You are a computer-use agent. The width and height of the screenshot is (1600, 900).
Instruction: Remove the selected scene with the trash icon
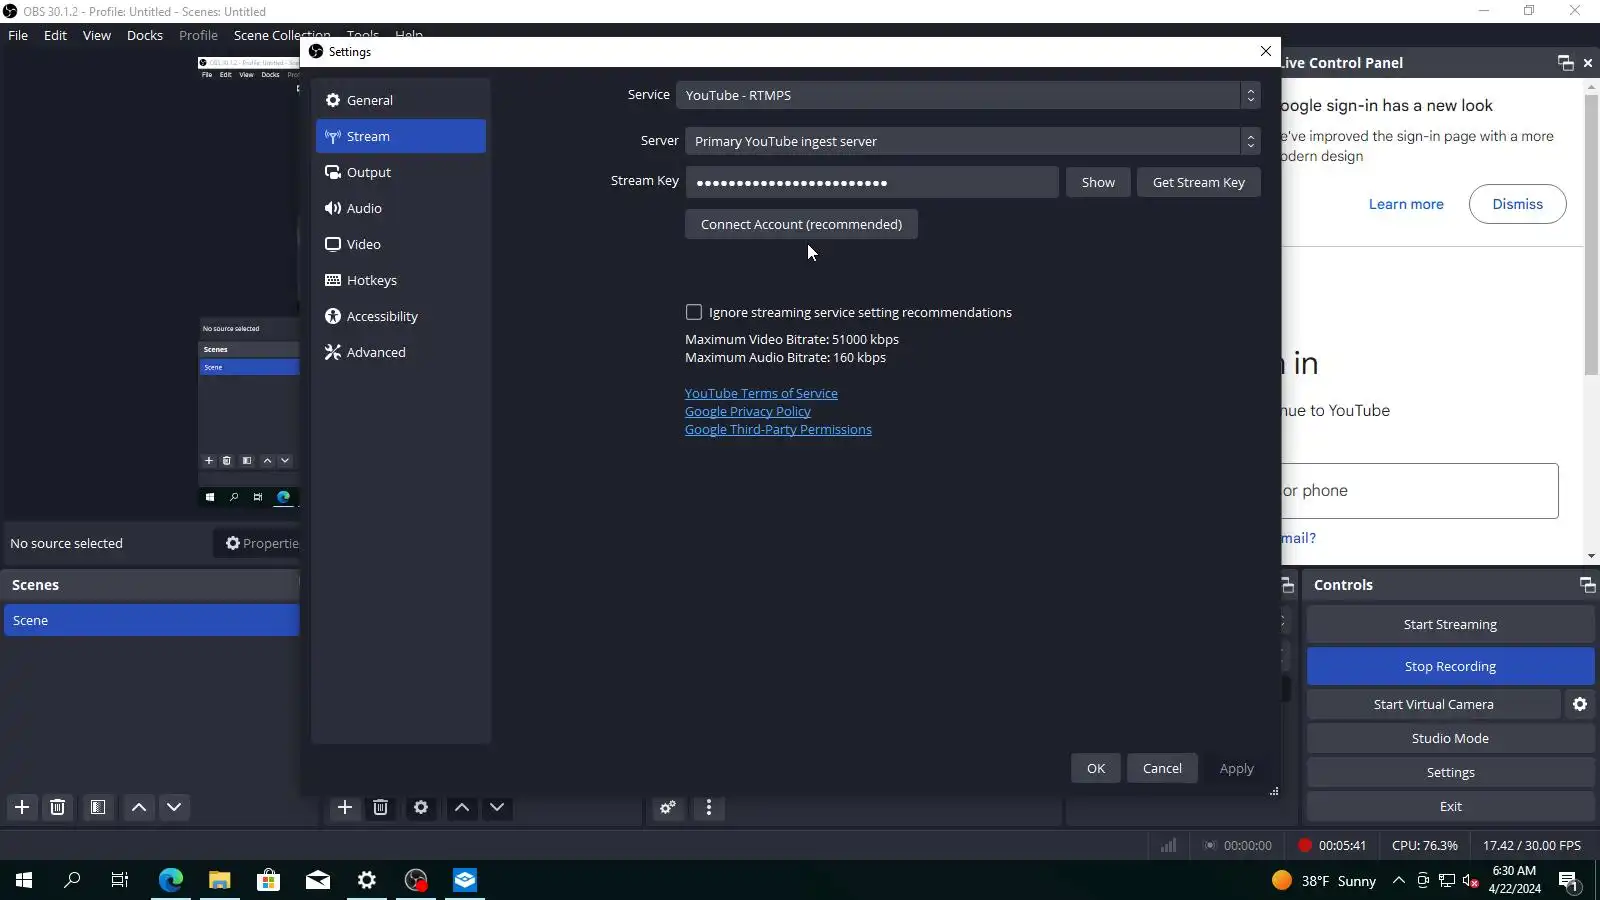58,807
